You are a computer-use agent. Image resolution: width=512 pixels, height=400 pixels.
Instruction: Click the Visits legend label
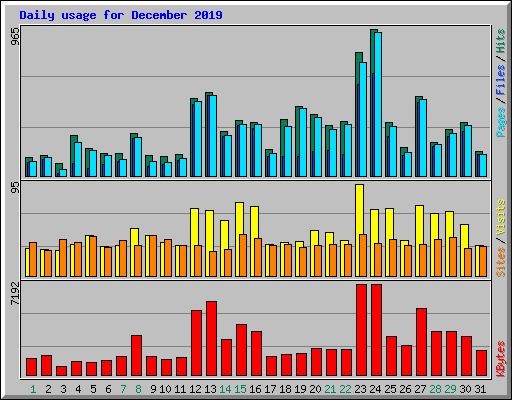(x=501, y=218)
